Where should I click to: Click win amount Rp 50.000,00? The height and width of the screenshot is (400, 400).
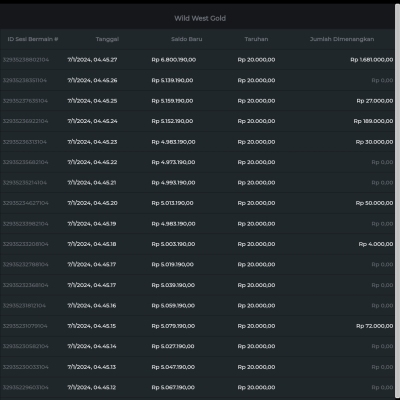[x=374, y=203]
